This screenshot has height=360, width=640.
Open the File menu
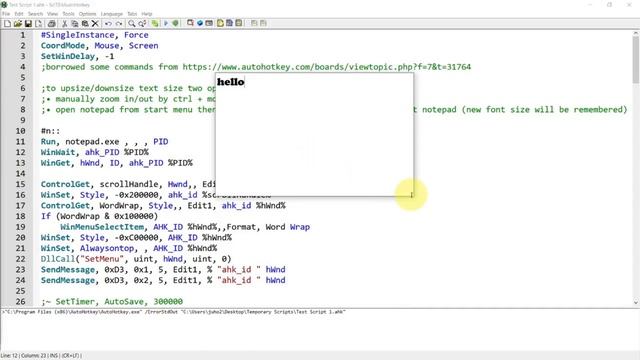(6, 14)
